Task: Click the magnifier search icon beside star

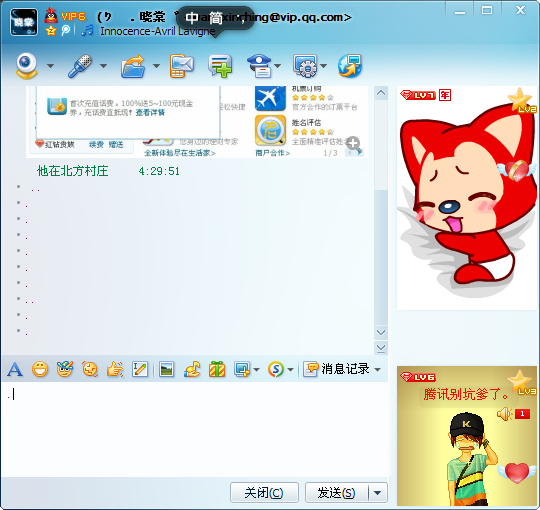Action: point(66,31)
